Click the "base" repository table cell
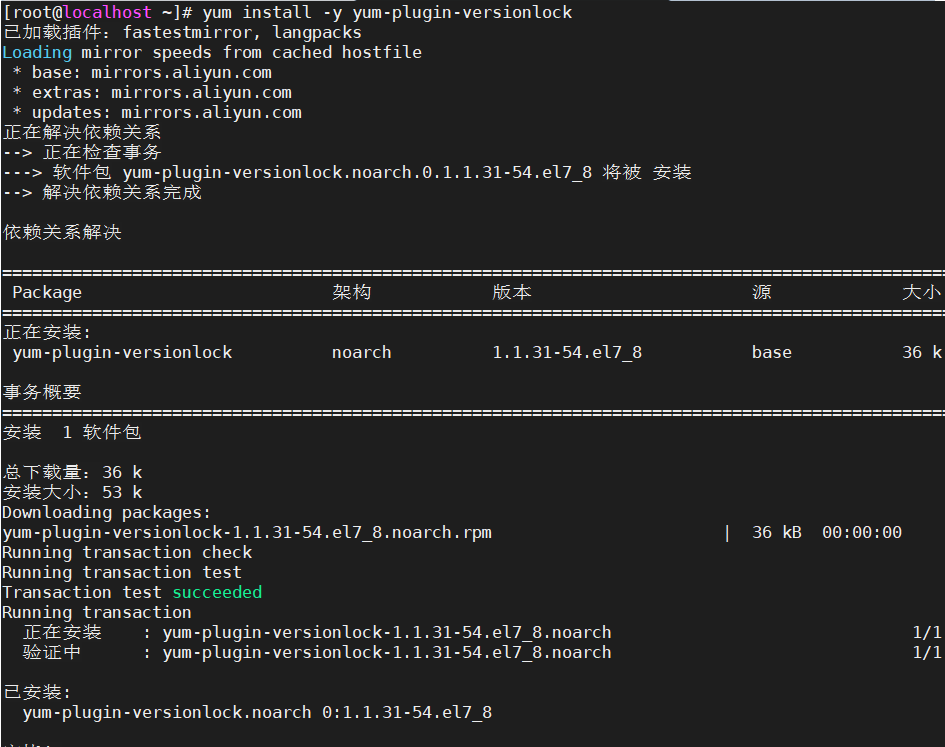The image size is (945, 747). 771,352
